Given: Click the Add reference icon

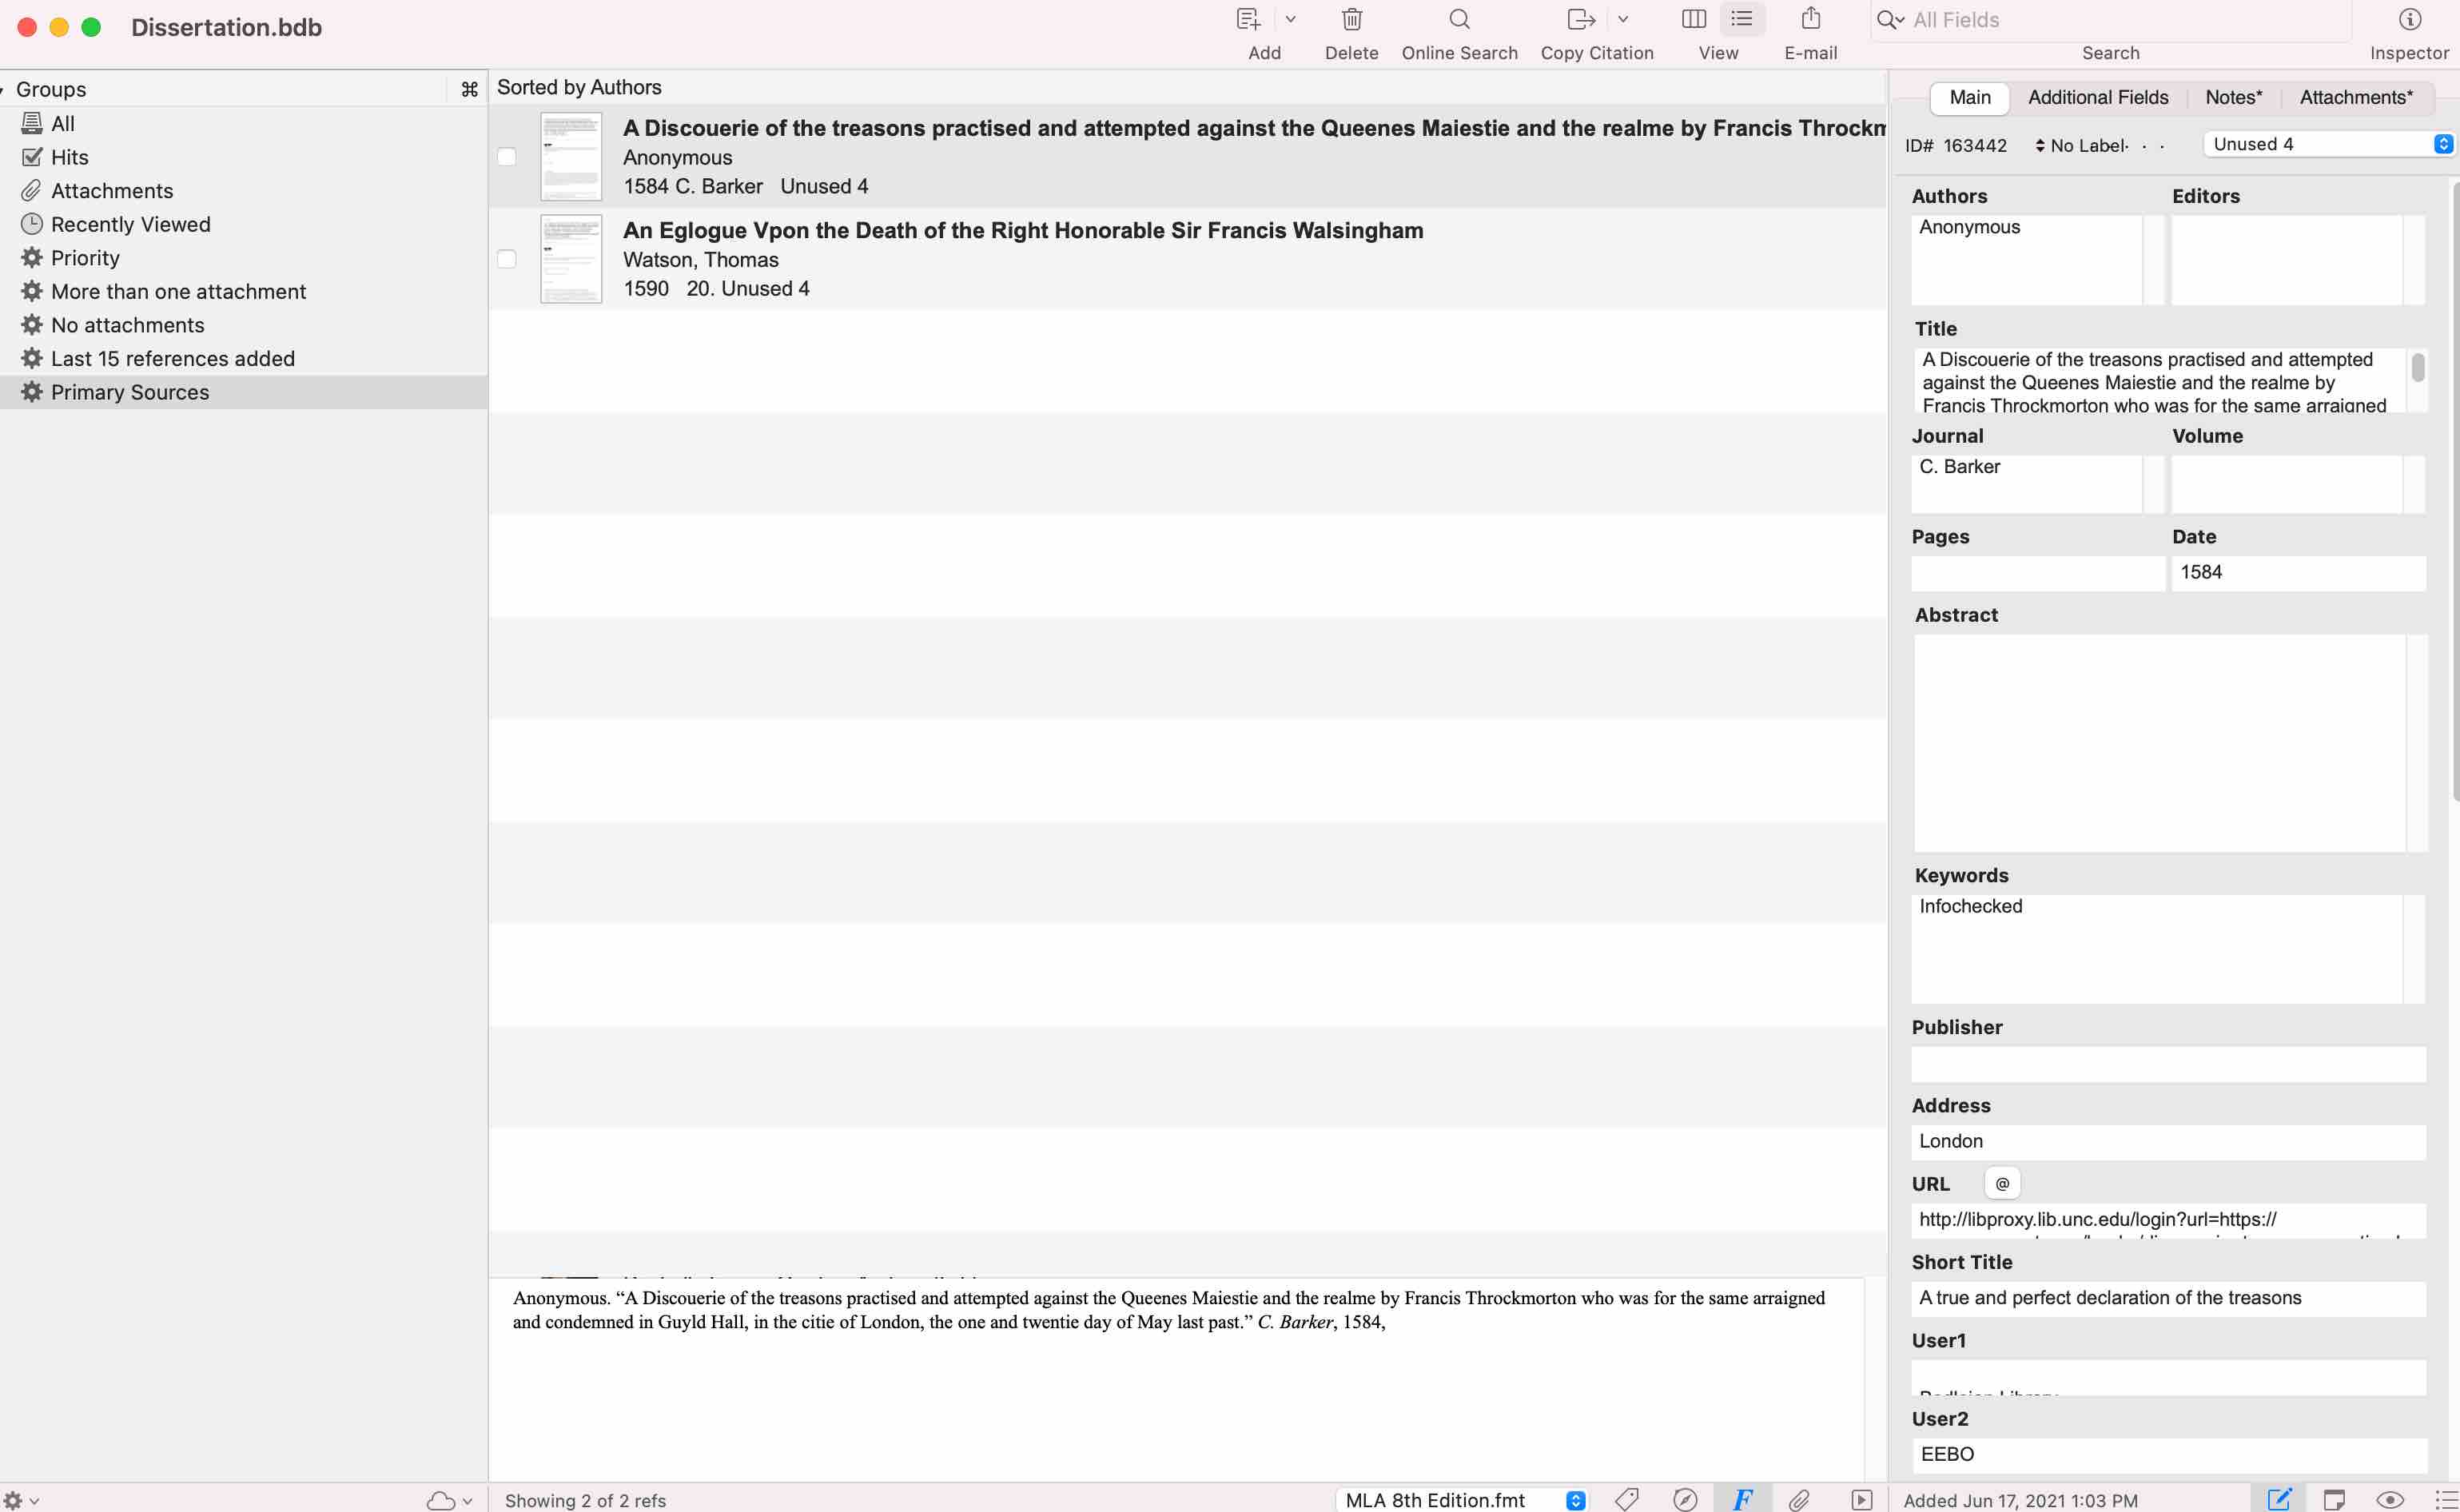Looking at the screenshot, I should pos(1248,19).
